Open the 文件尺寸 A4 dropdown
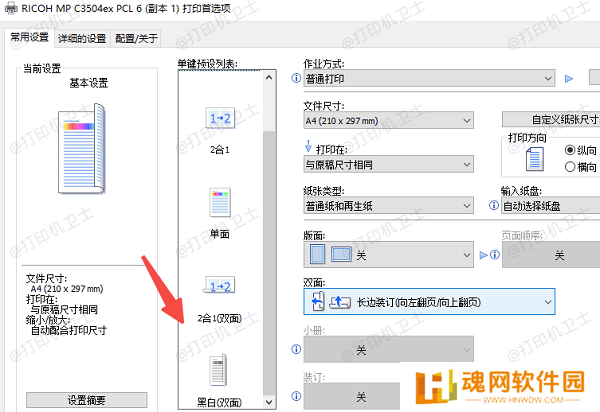This screenshot has width=600, height=412. click(388, 120)
